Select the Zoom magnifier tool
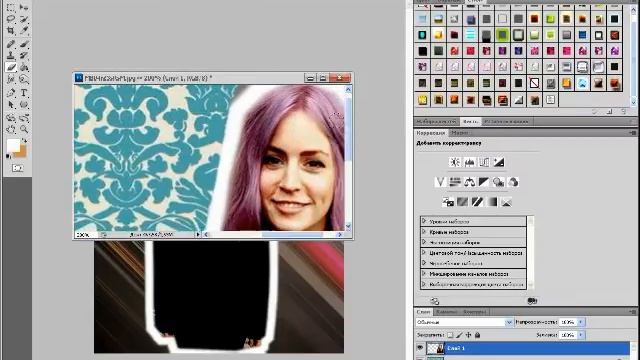The height and width of the screenshot is (360, 640). [x=24, y=130]
